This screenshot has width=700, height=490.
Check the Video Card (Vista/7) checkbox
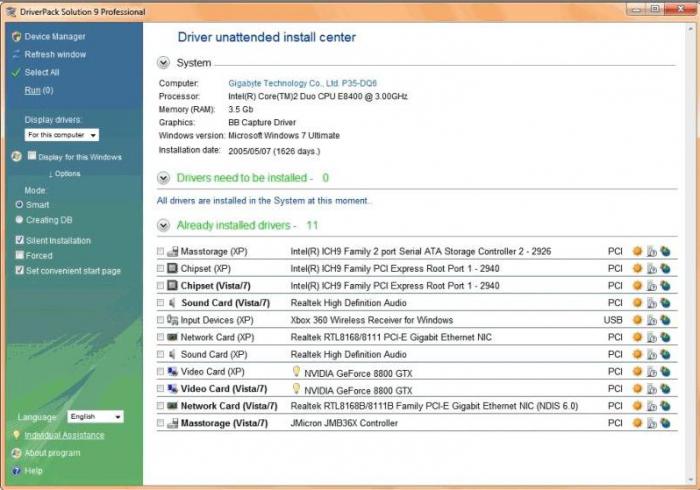tap(160, 389)
